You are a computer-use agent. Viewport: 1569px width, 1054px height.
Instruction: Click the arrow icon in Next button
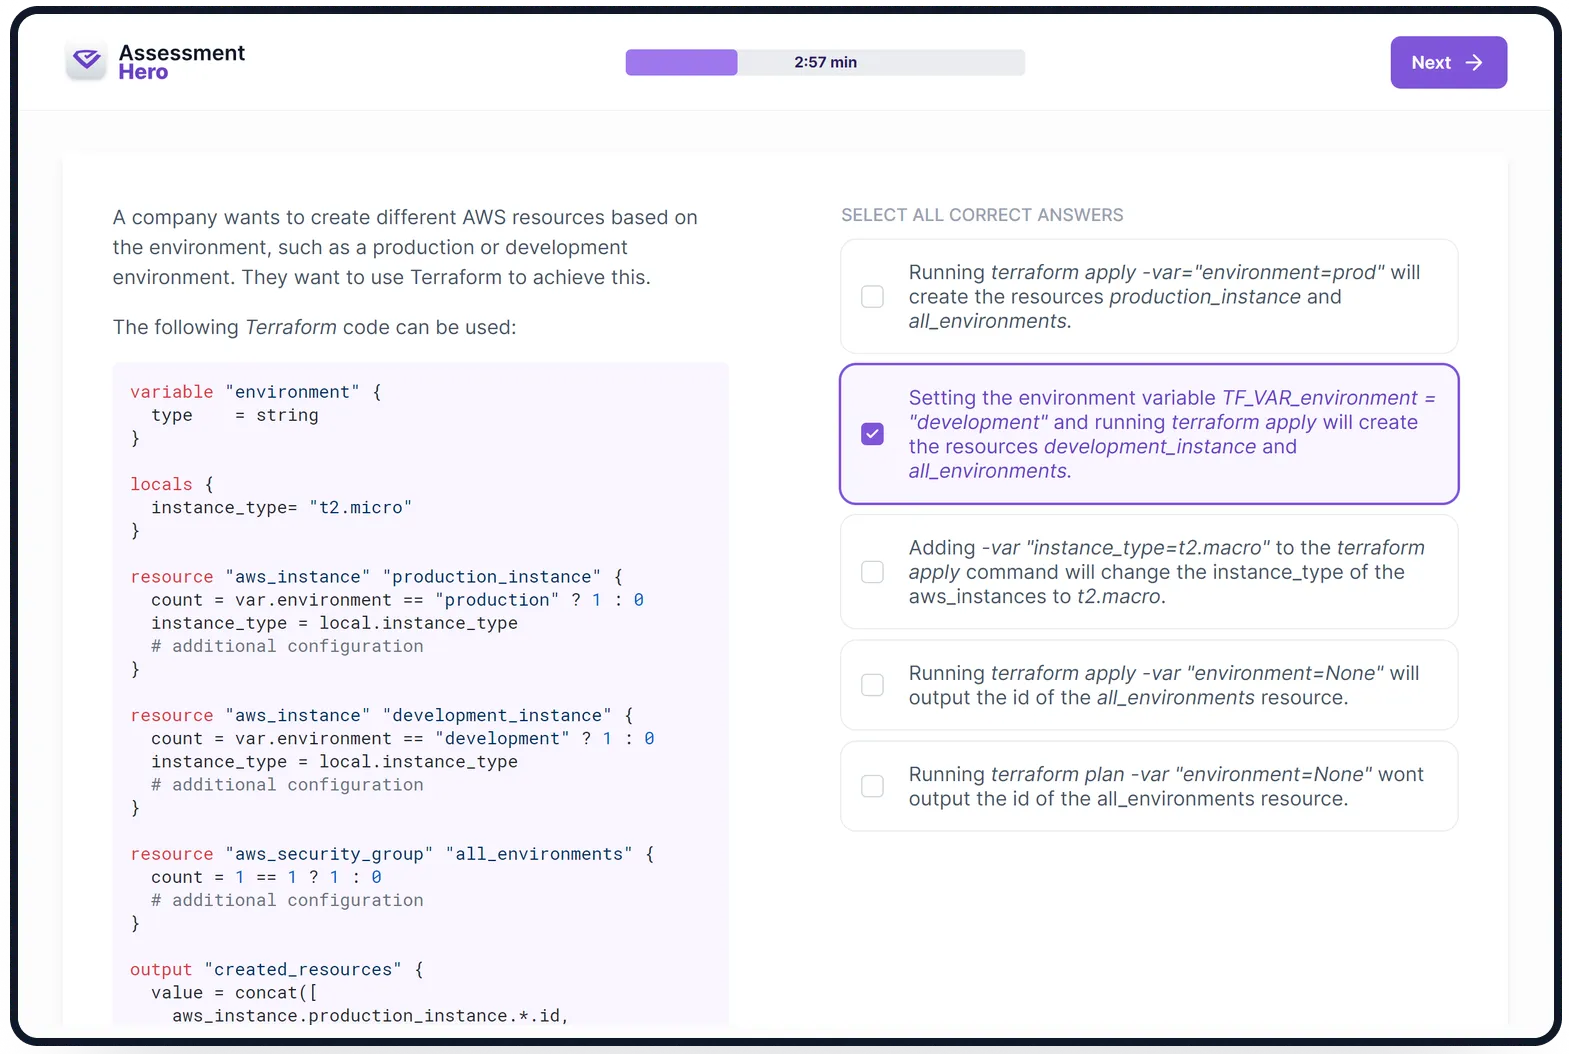point(1474,62)
